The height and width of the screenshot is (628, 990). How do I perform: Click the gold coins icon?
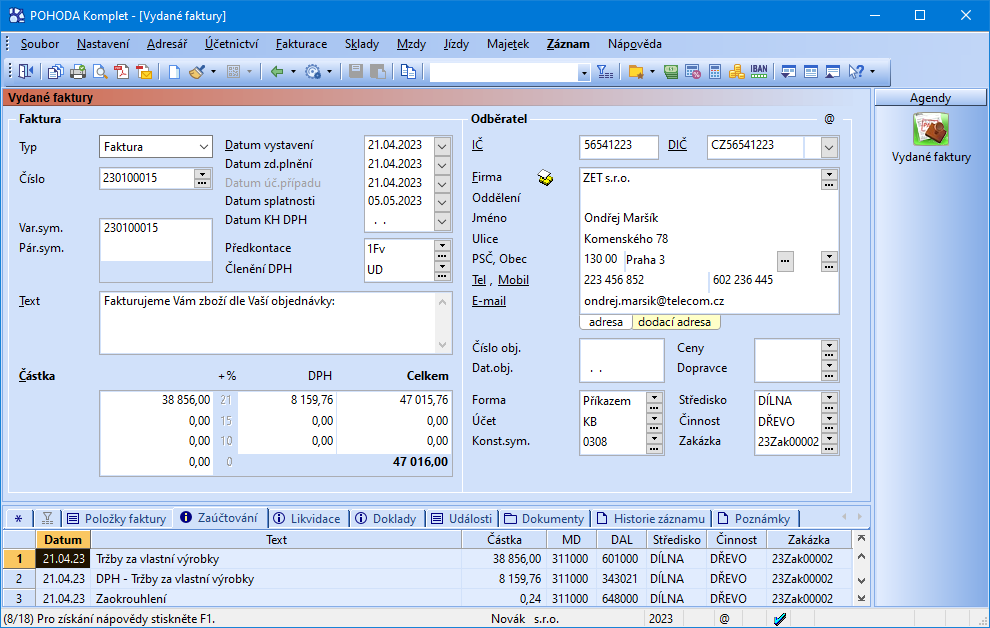point(736,72)
